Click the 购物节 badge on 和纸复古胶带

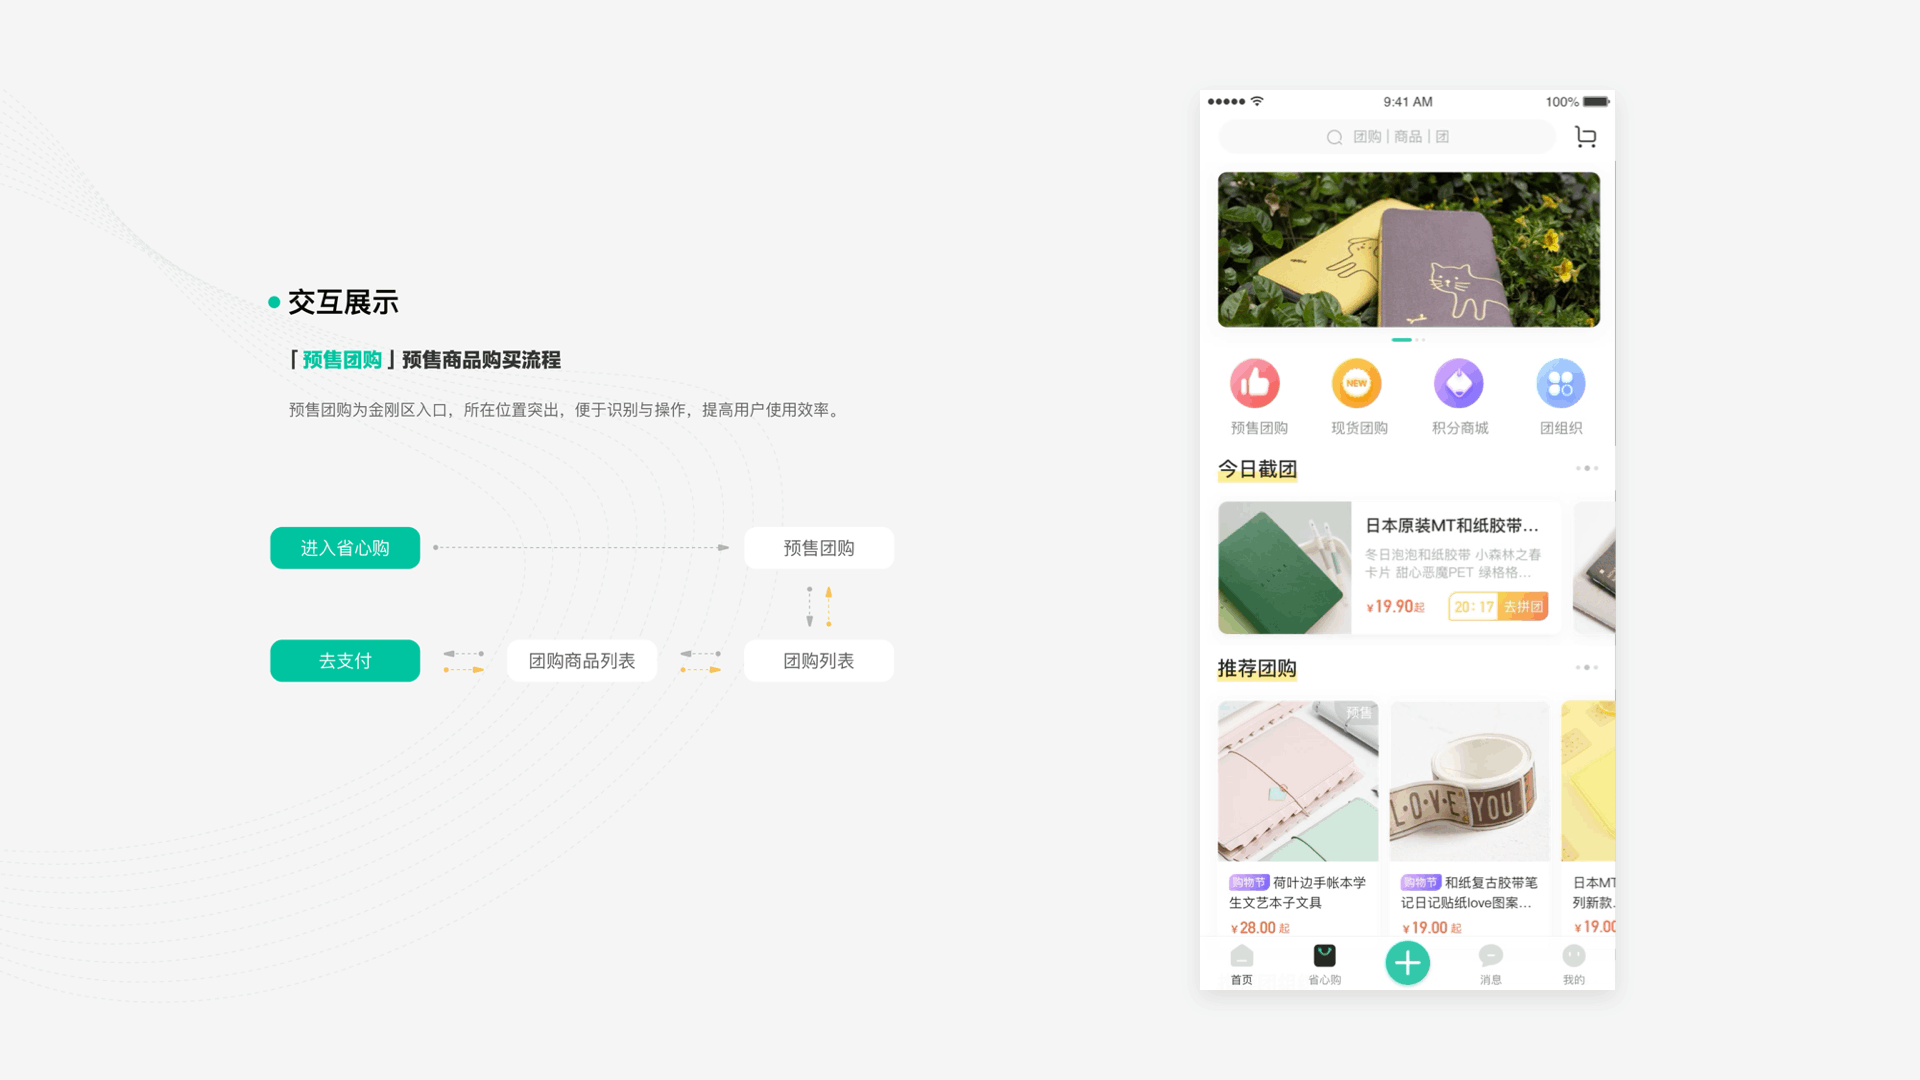(1421, 883)
